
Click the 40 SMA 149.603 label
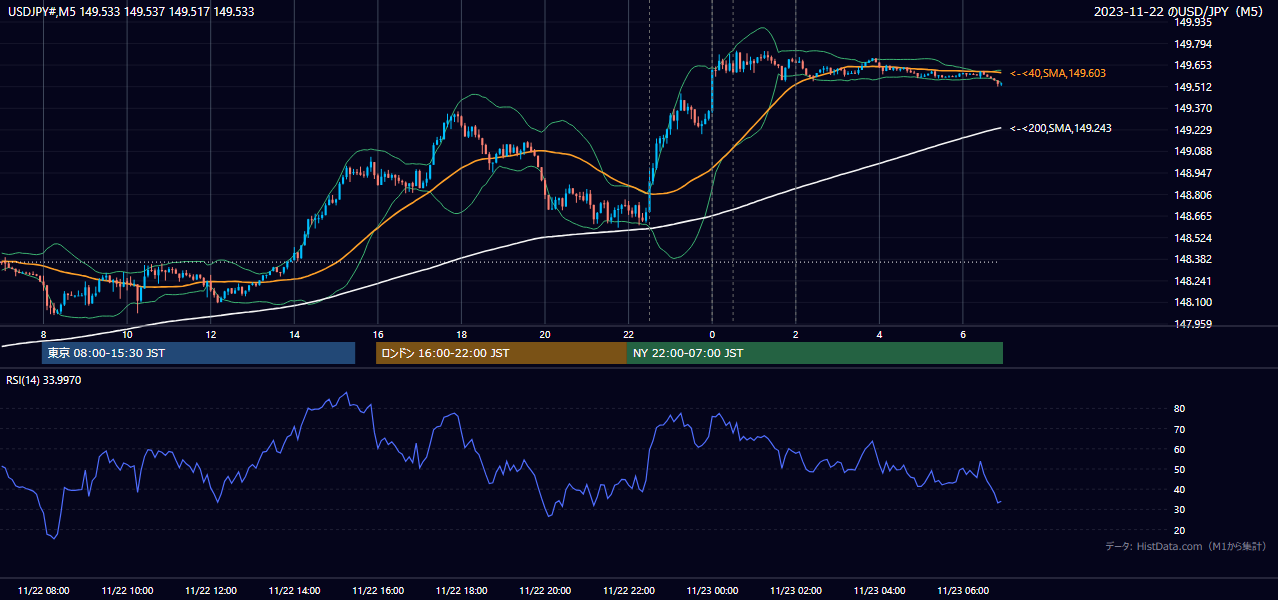(x=1057, y=73)
